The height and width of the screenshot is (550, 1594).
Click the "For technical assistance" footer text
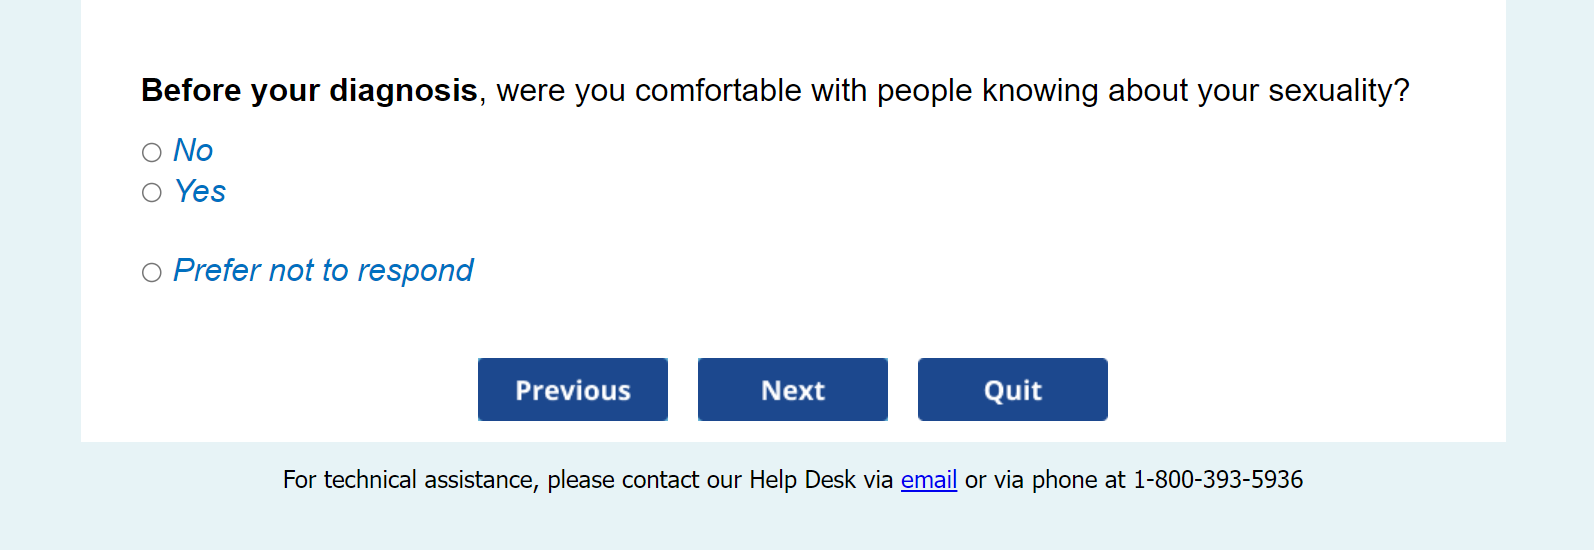[411, 480]
